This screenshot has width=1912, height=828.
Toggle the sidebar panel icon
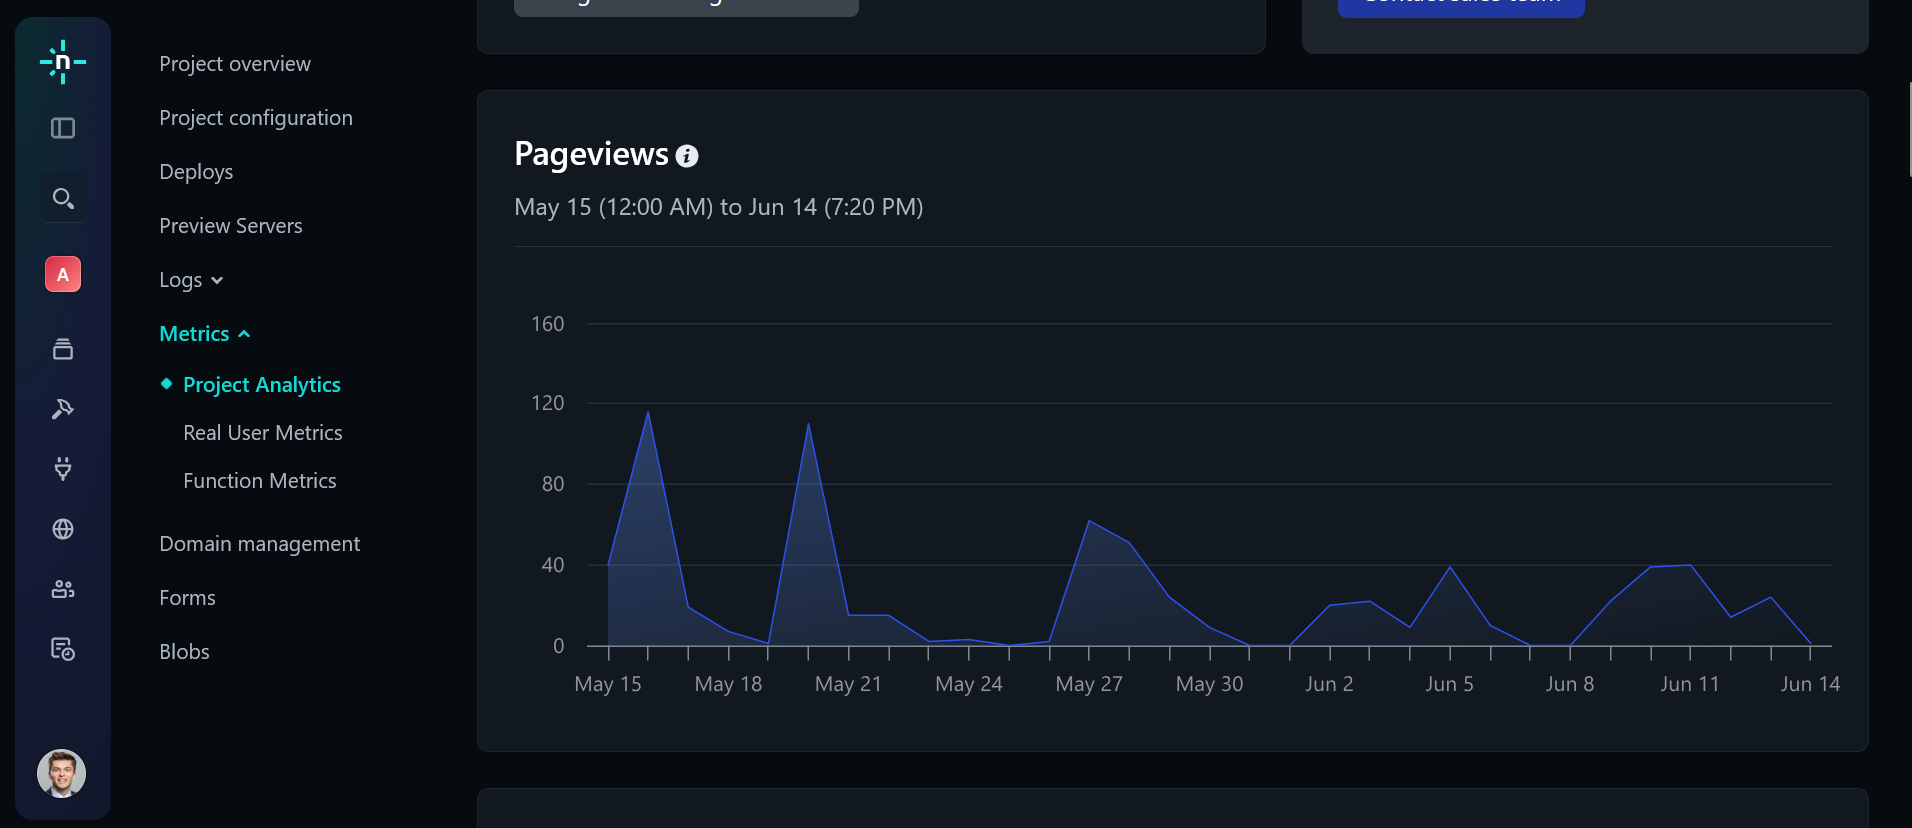tap(62, 128)
